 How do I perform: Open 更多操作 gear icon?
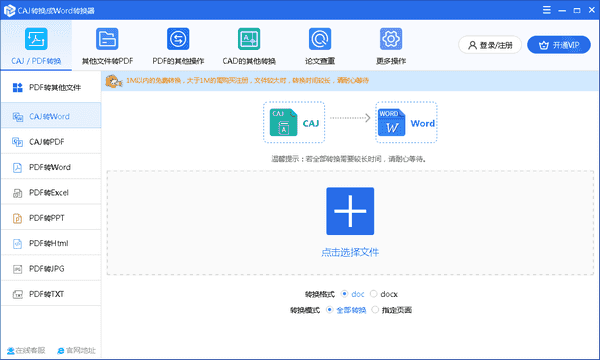[x=391, y=39]
